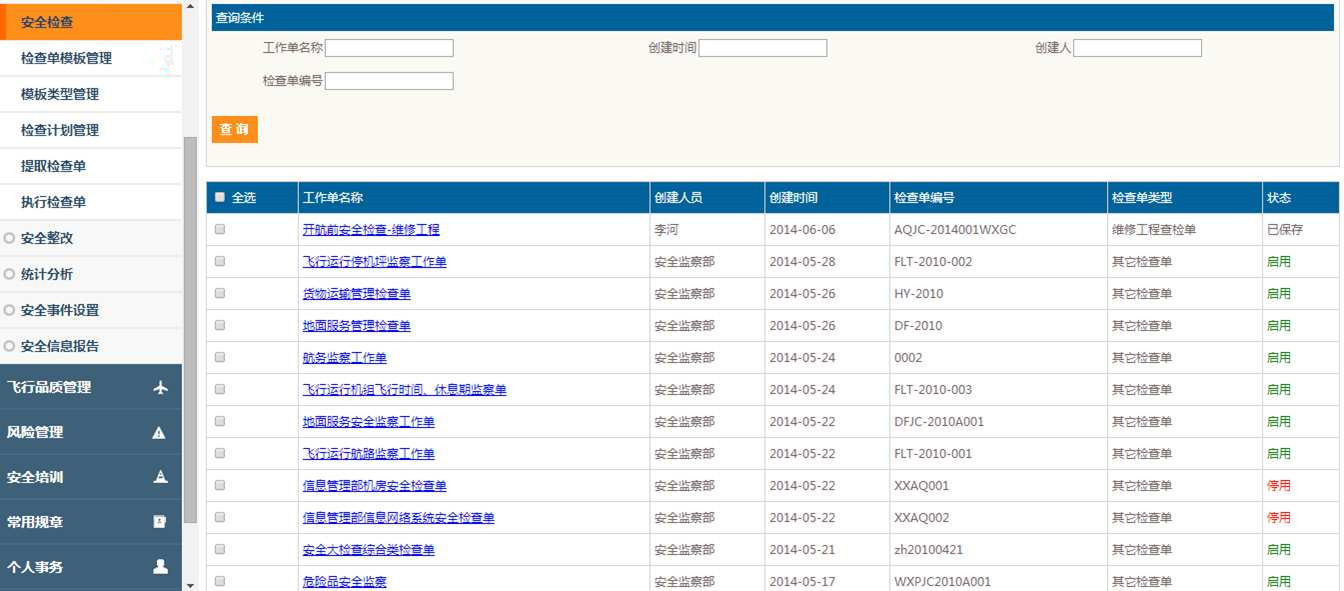Click the sidebar vertical scrollbar thumb
Image resolution: width=1344 pixels, height=591 pixels.
click(x=190, y=330)
